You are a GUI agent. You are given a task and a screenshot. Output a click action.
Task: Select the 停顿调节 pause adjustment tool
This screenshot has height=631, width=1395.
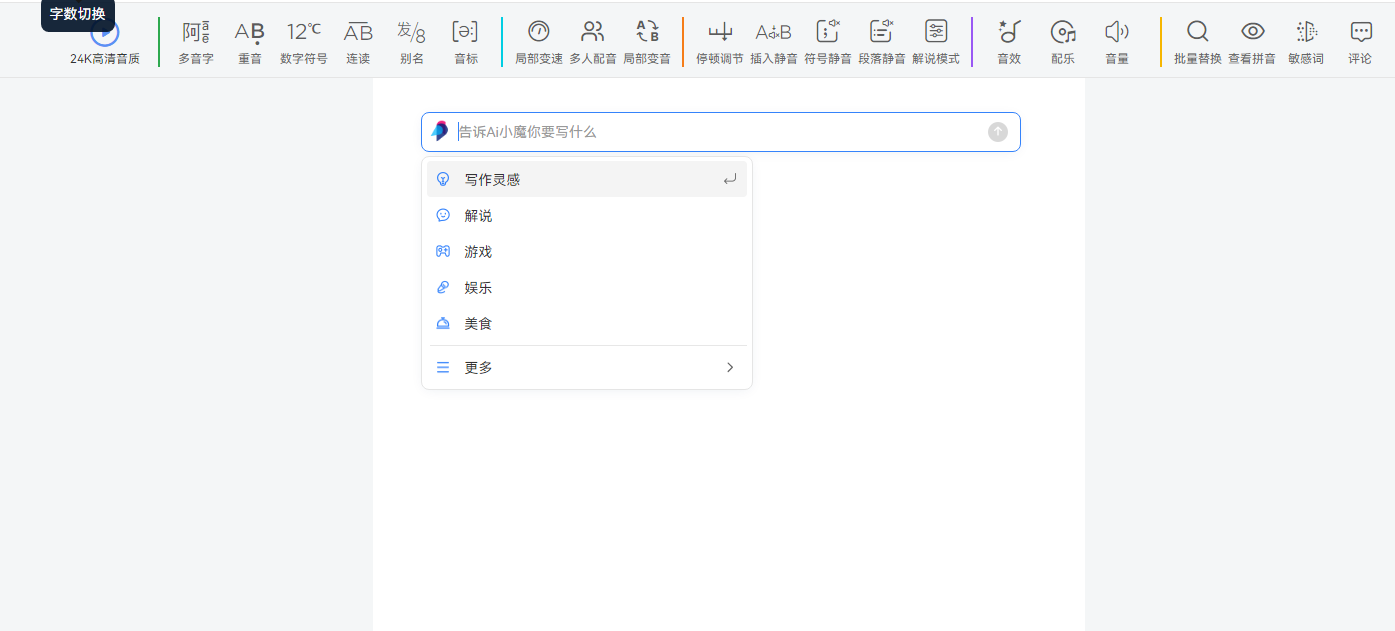(720, 33)
